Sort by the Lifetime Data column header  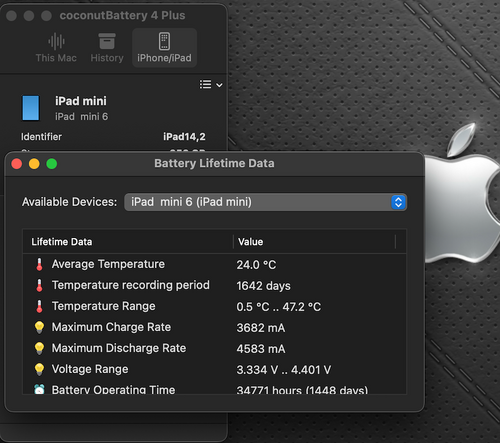coord(128,242)
